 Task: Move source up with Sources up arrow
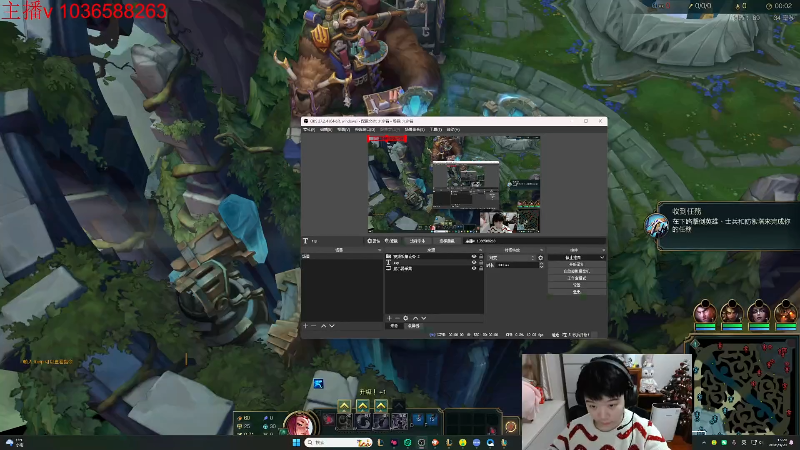pyautogui.click(x=415, y=318)
